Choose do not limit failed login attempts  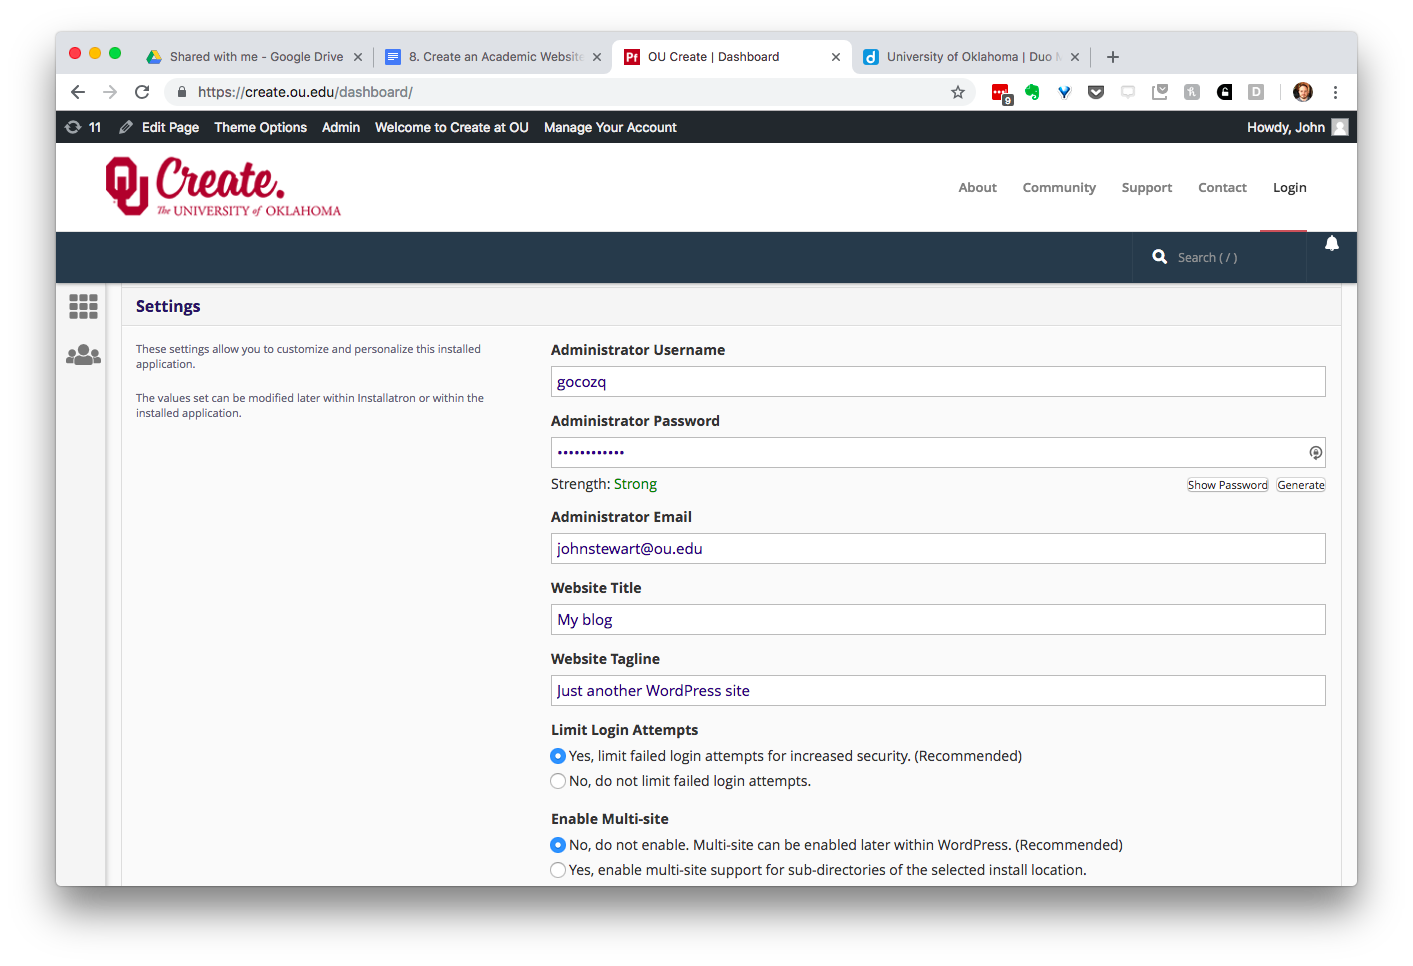click(x=558, y=781)
